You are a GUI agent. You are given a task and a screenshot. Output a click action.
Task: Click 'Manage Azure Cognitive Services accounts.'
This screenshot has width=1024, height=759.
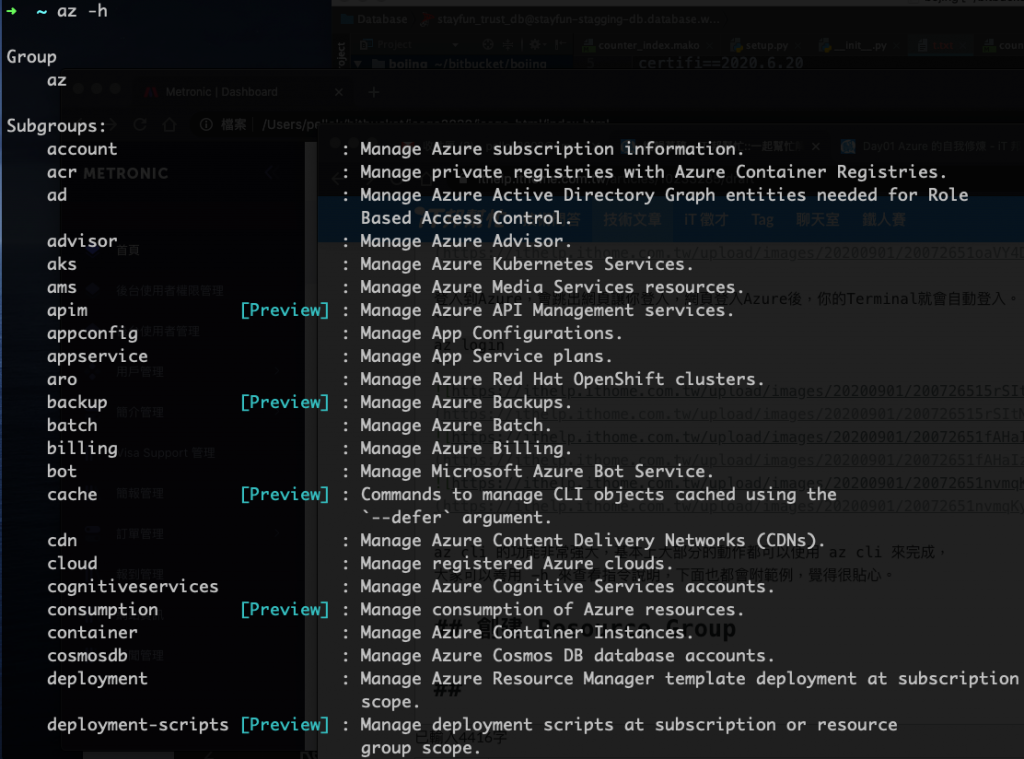(567, 587)
